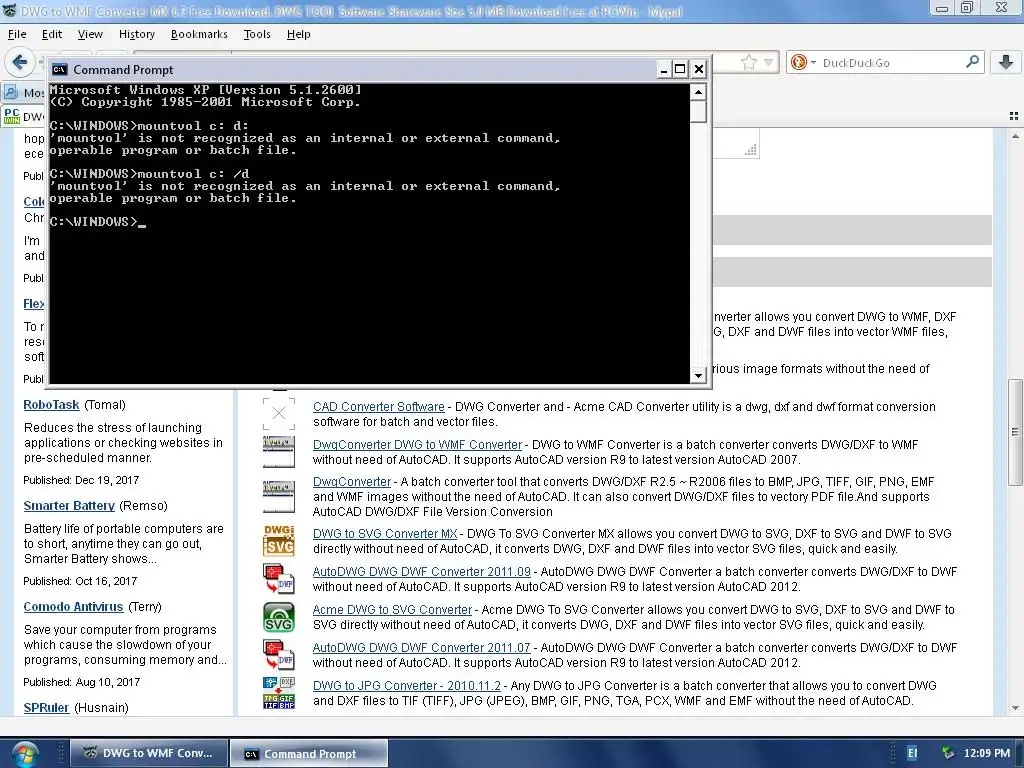Click the thumbnail beside DwgConverter DWG to WMF Converter
The height and width of the screenshot is (768, 1024).
click(279, 451)
